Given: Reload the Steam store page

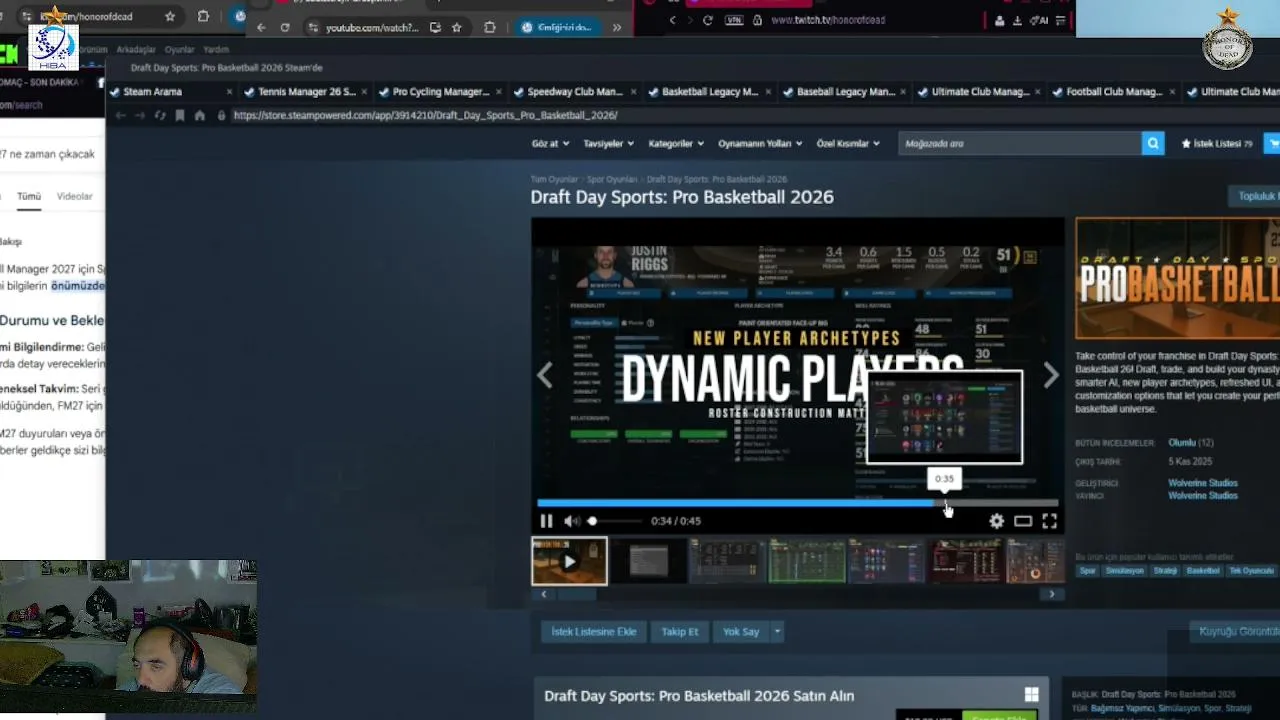Looking at the screenshot, I should (x=159, y=116).
